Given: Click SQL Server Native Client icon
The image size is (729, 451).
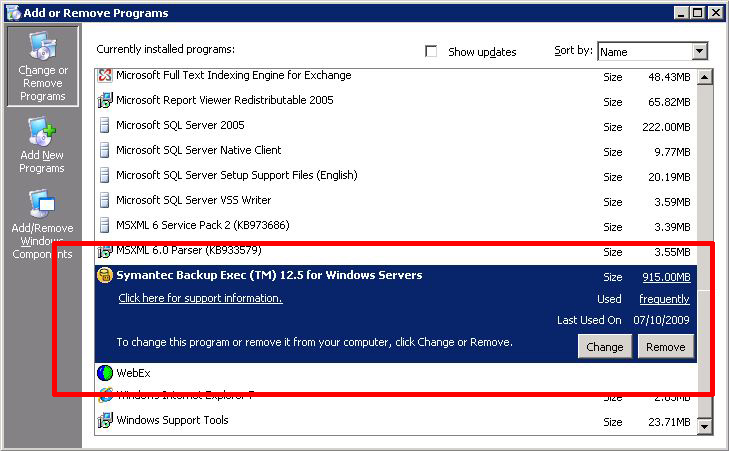Looking at the screenshot, I should pos(105,150).
